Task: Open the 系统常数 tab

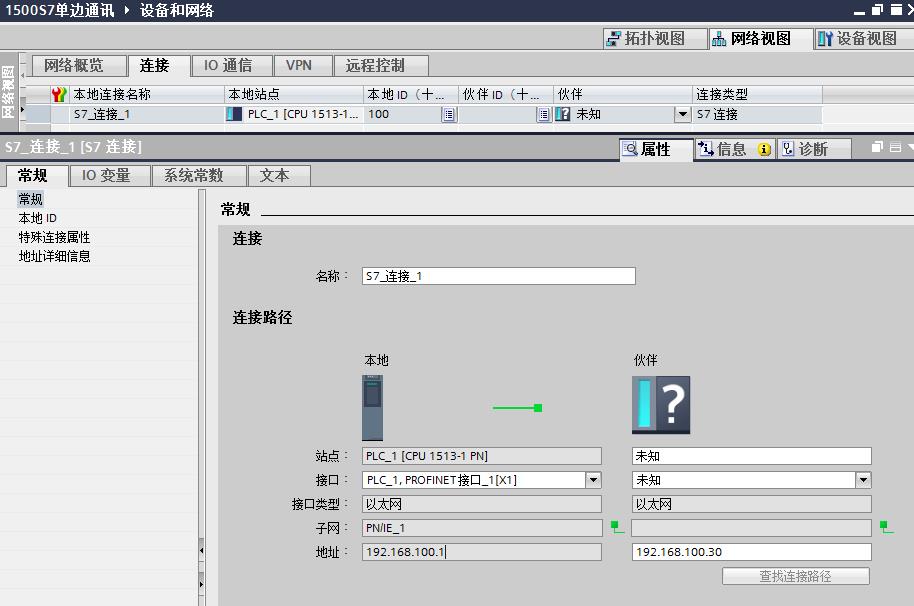Action: tap(199, 175)
